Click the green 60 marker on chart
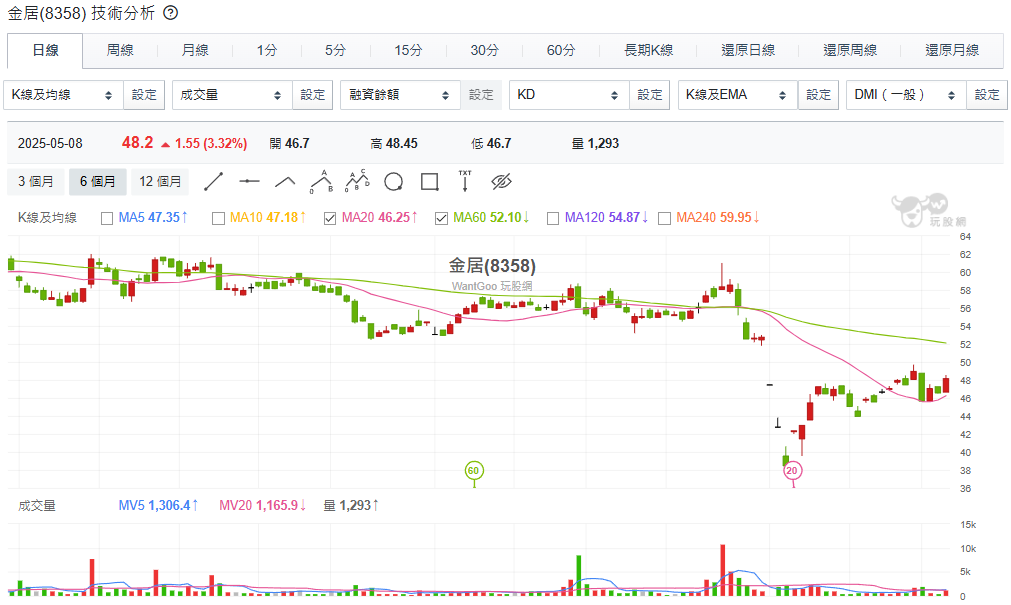This screenshot has height=605, width=1011. tap(474, 470)
